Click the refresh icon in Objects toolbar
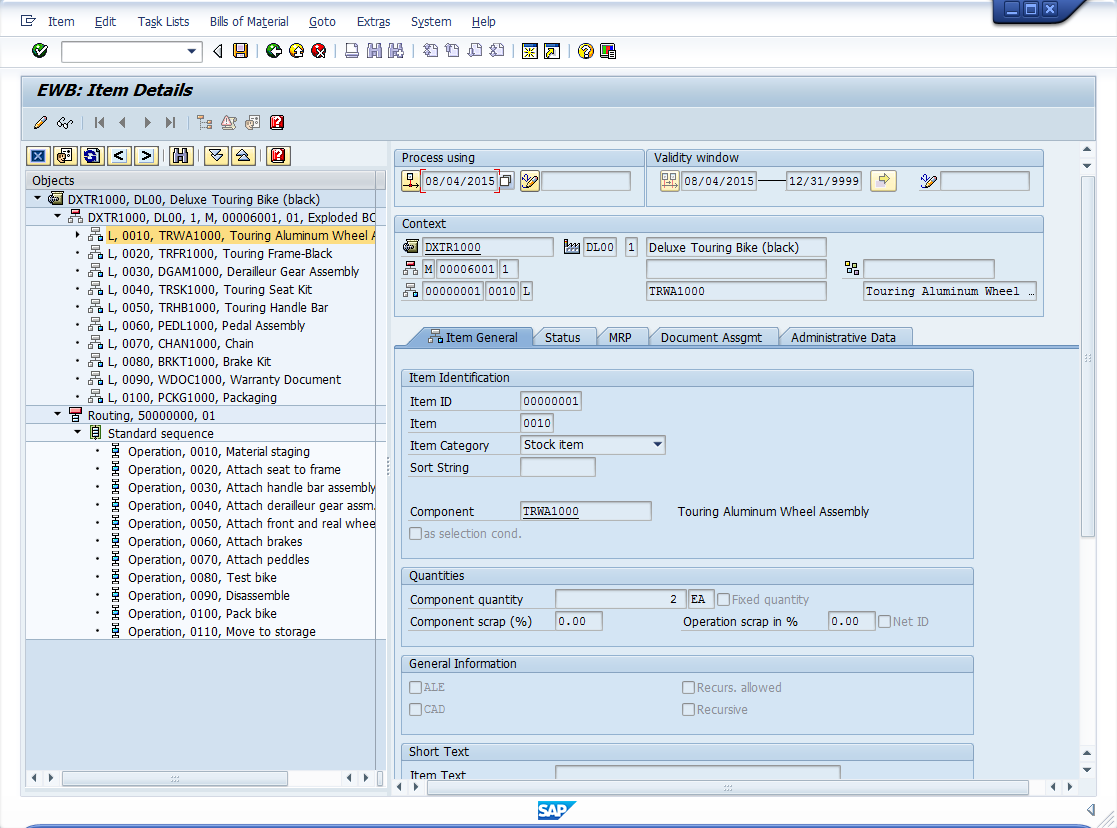Viewport: 1117px width, 828px height. (x=92, y=155)
